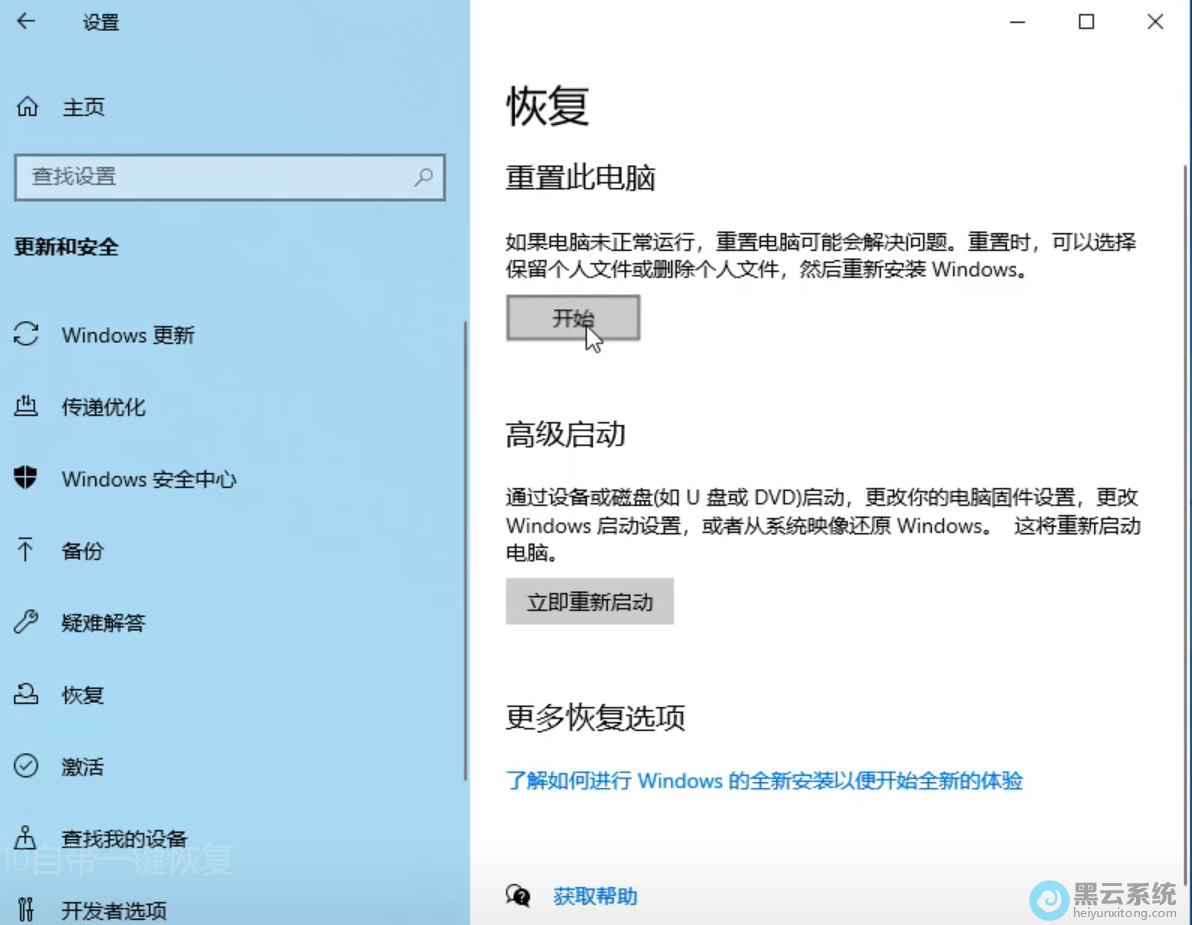Click the sidebar vertical scrollbar
The width and height of the screenshot is (1192, 925).
[x=465, y=550]
